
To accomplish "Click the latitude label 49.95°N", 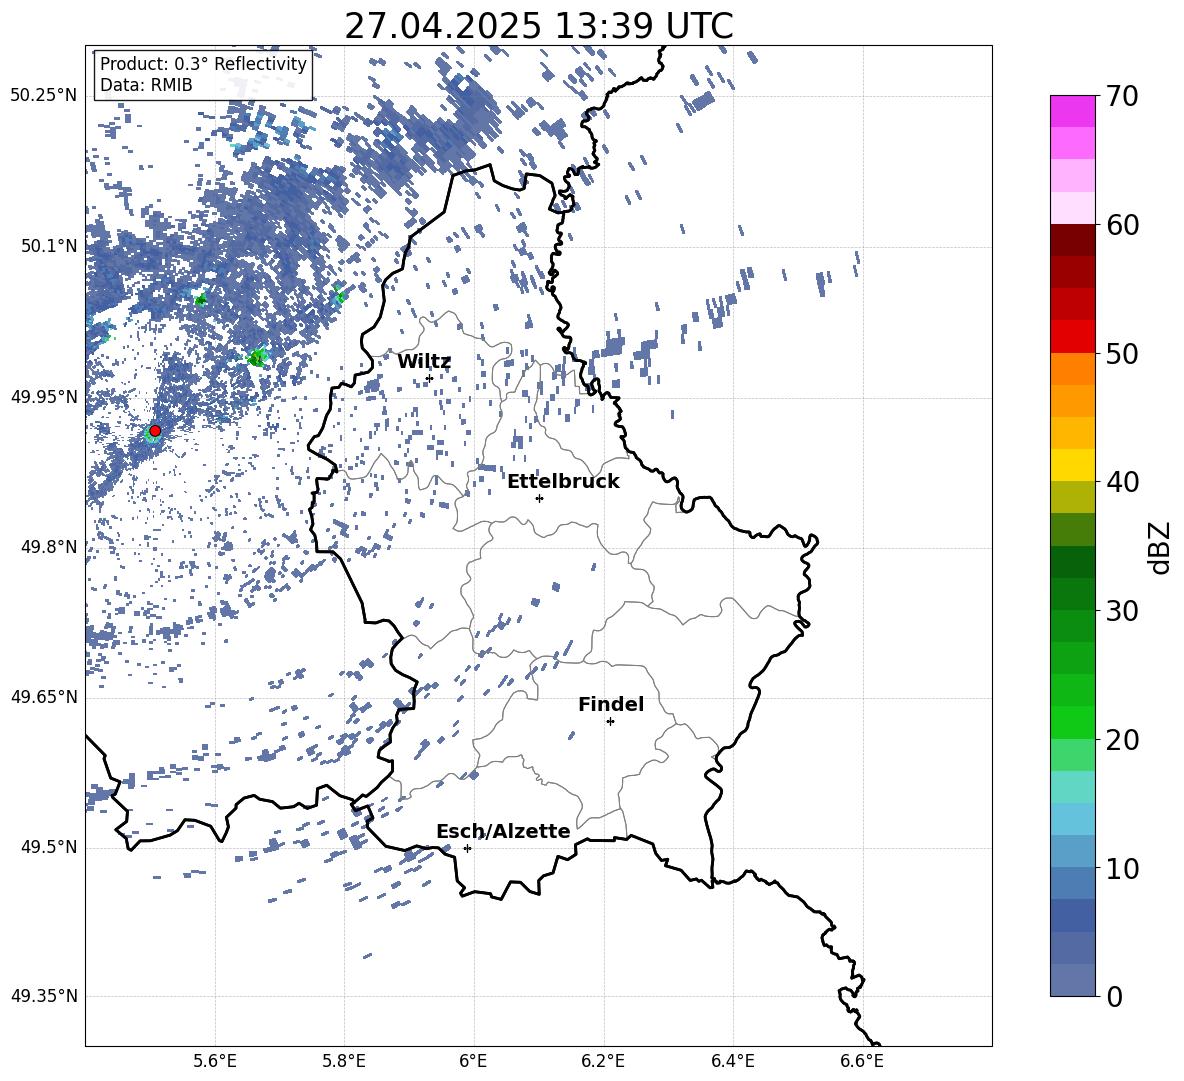I will tap(43, 396).
